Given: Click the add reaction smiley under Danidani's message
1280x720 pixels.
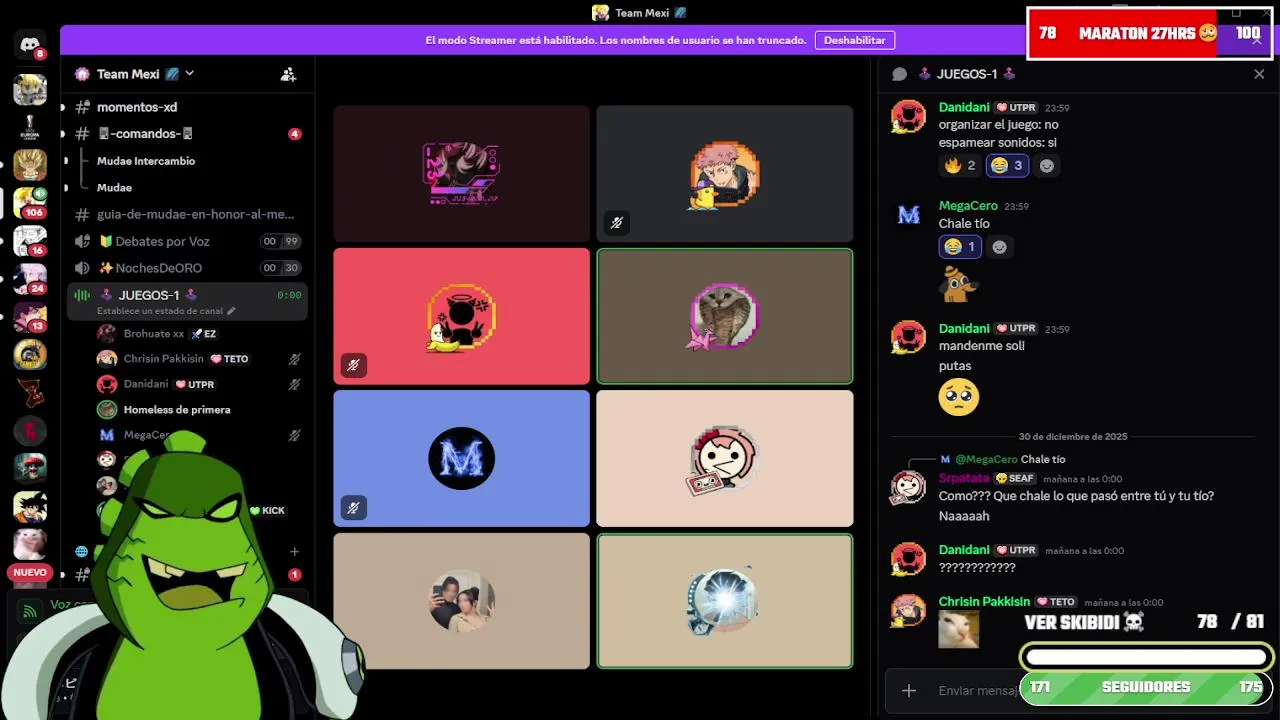Looking at the screenshot, I should pyautogui.click(x=1047, y=166).
